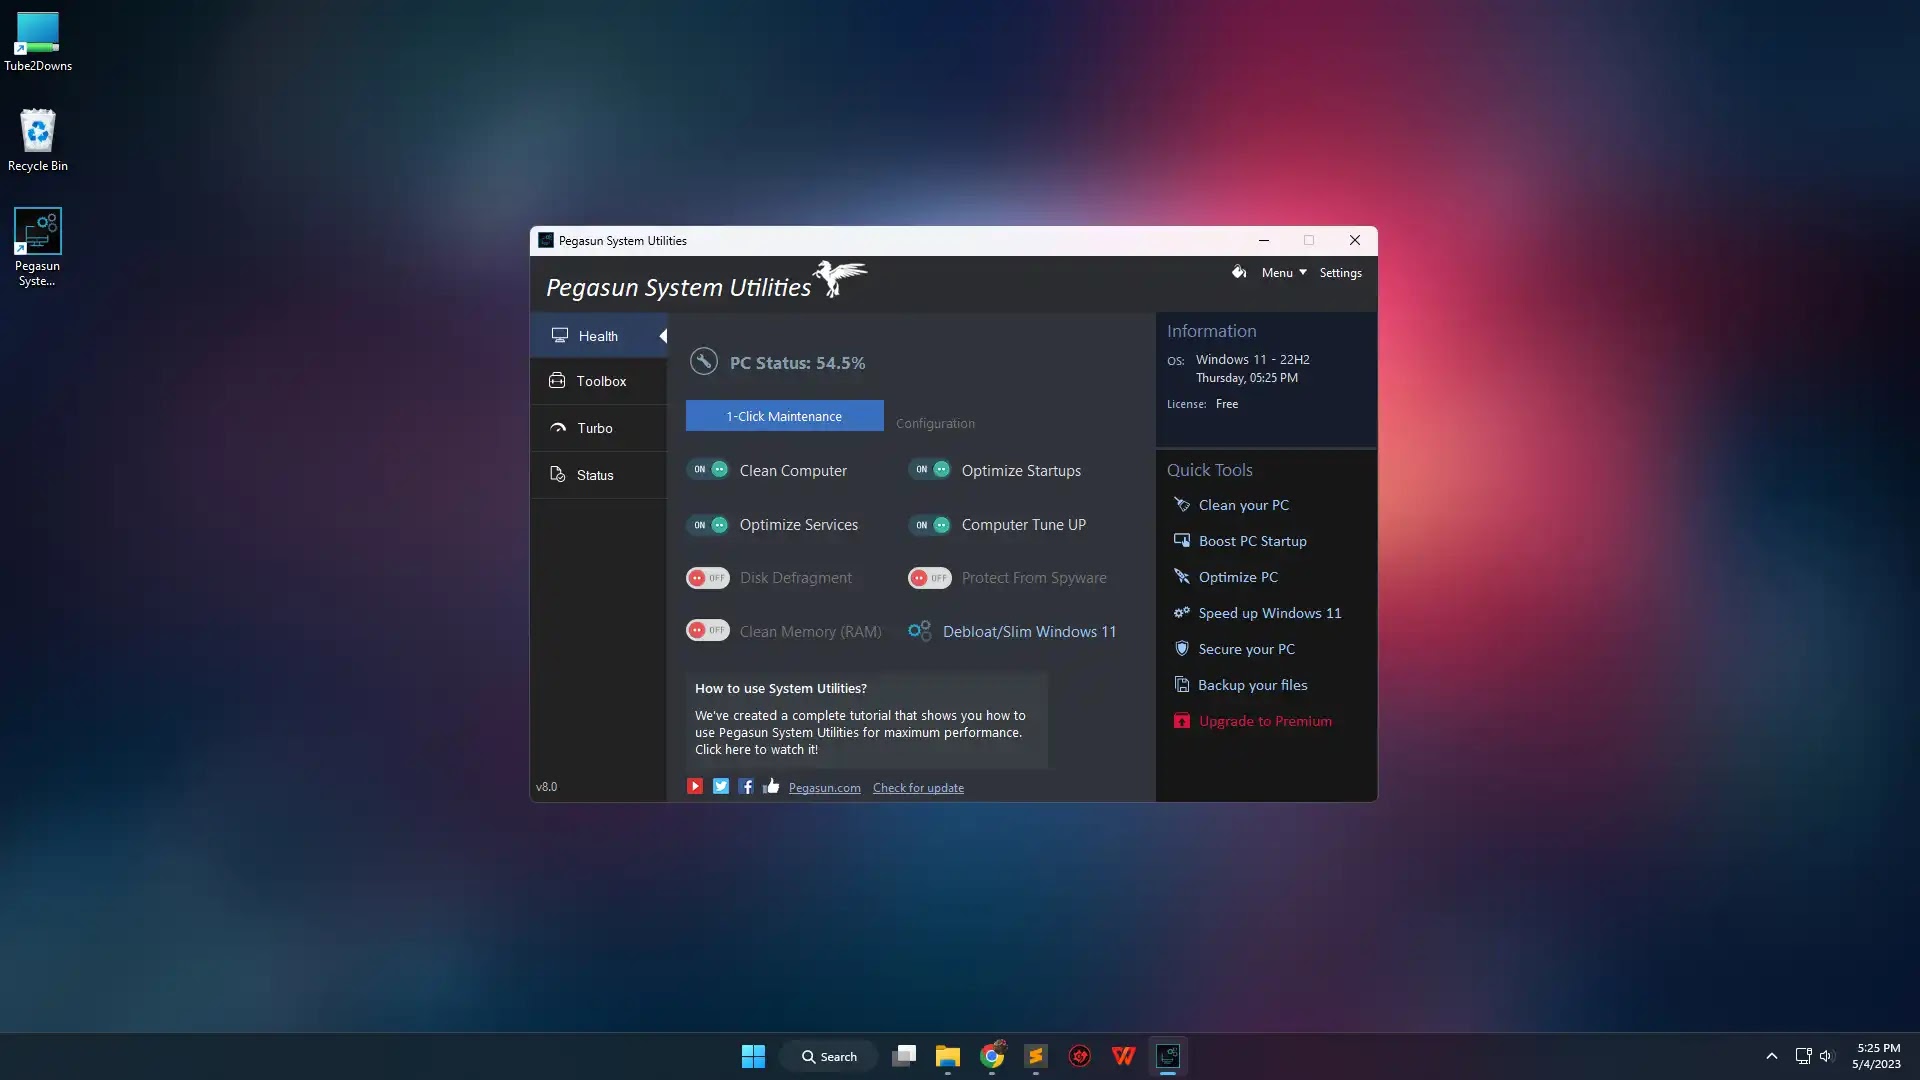1920x1080 pixels.
Task: Click the Health monitor icon
Action: click(x=560, y=336)
